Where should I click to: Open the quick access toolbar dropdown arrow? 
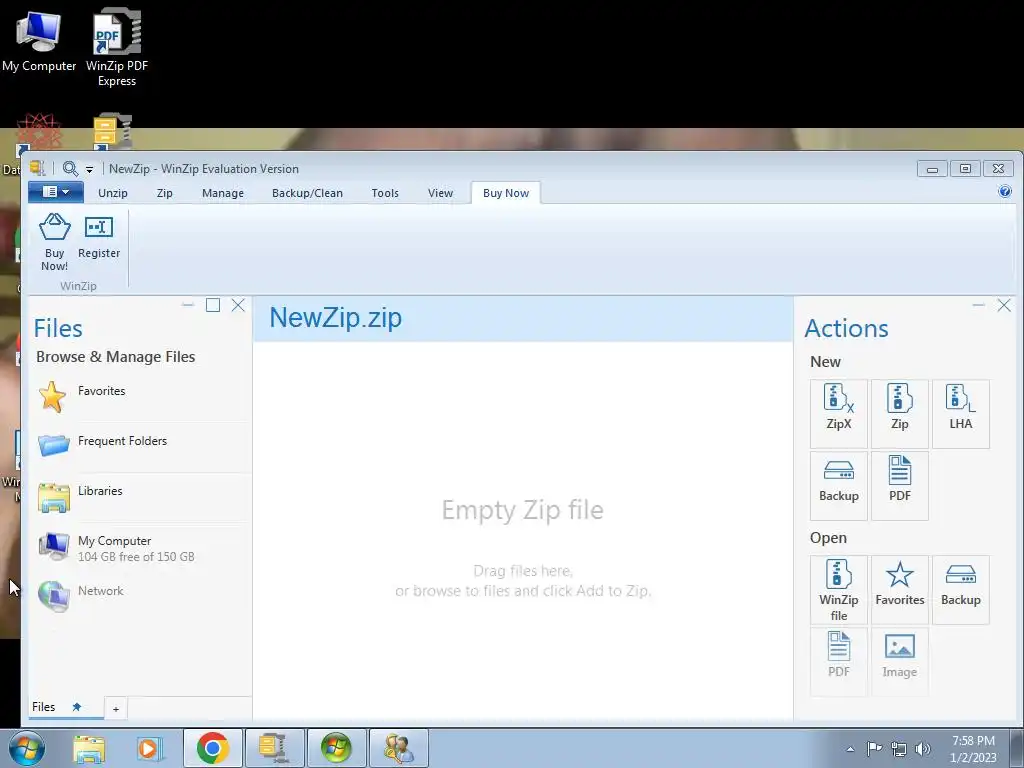point(89,170)
